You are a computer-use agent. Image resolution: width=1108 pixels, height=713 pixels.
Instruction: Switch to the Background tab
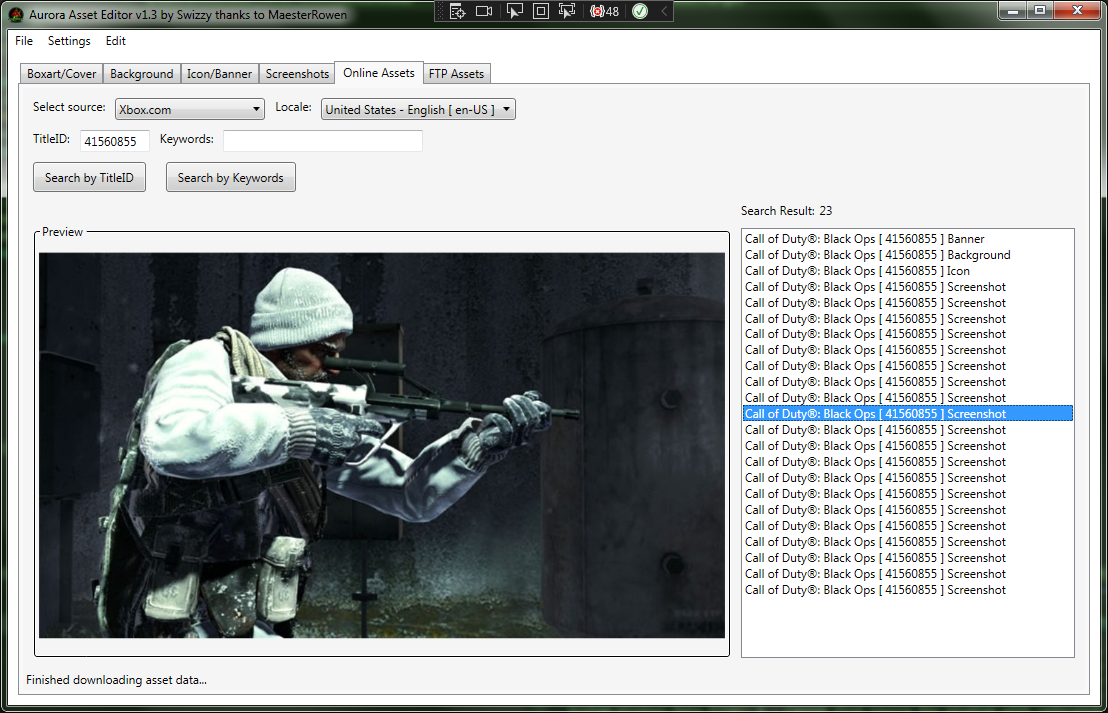tap(141, 73)
